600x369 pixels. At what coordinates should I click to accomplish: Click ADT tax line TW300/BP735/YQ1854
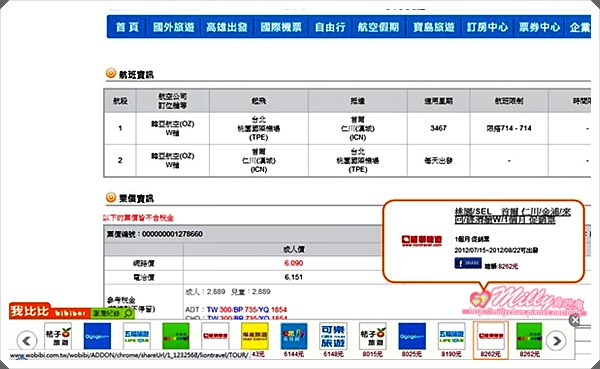tap(236, 309)
